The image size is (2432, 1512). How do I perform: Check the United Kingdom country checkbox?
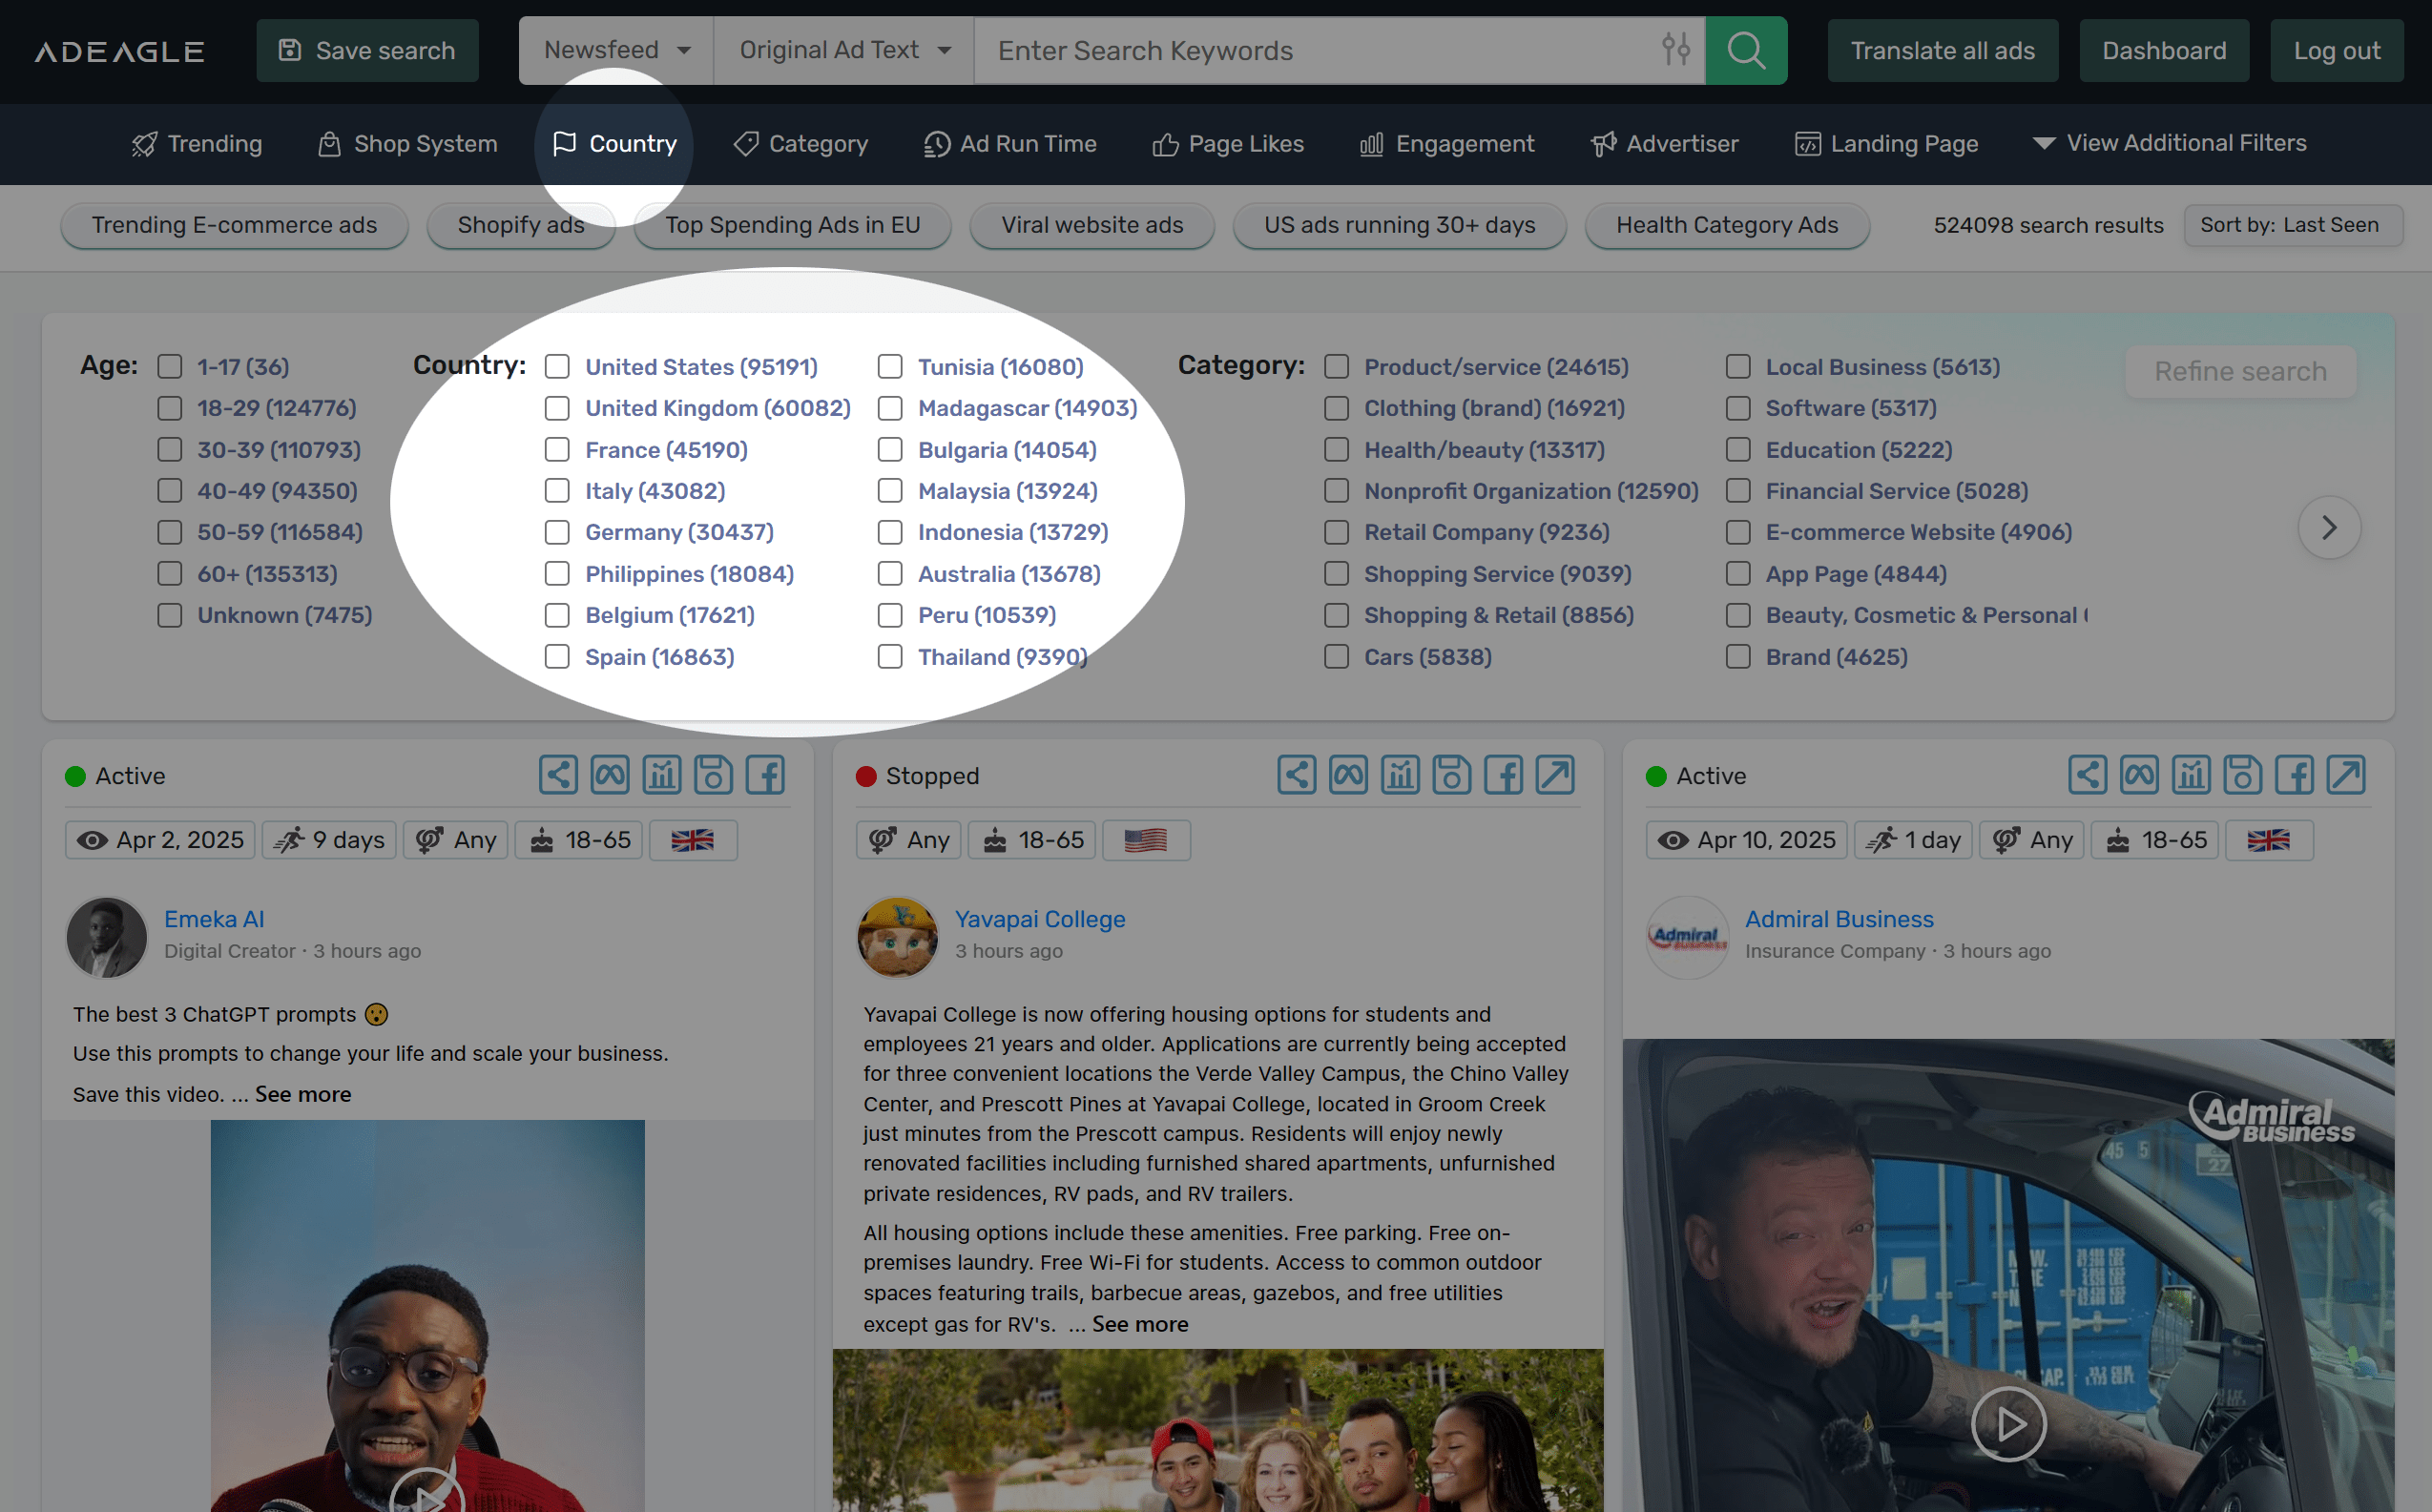click(x=557, y=408)
